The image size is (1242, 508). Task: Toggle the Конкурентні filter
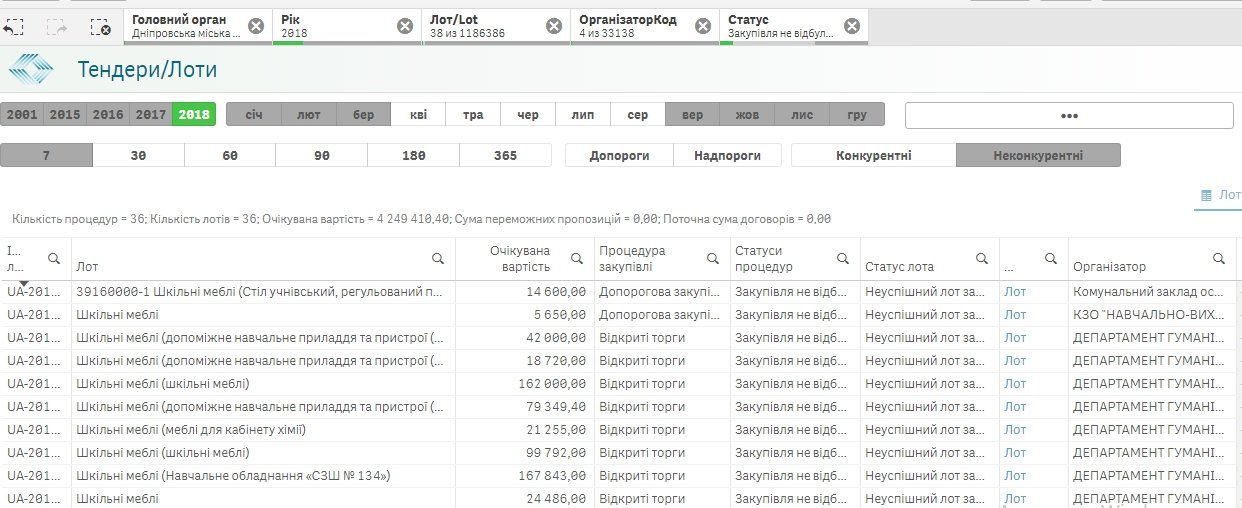pyautogui.click(x=873, y=156)
